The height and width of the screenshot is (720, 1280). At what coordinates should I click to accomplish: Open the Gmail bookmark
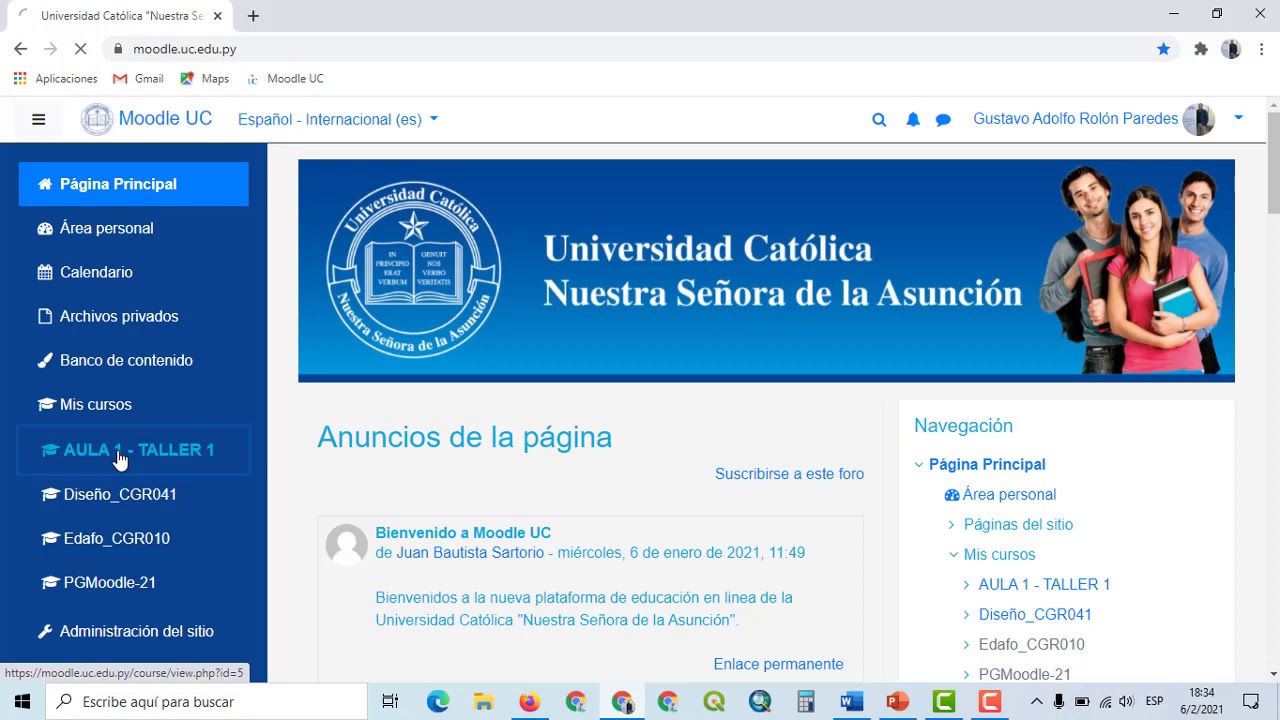(x=138, y=78)
